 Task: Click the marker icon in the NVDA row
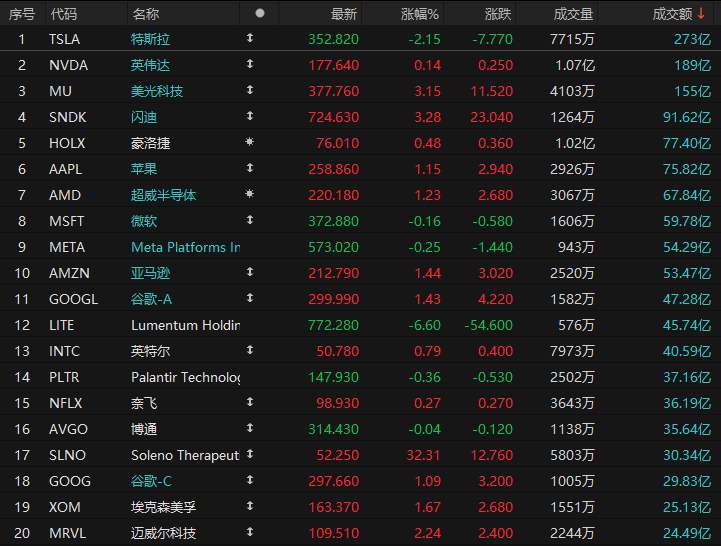pyautogui.click(x=250, y=64)
